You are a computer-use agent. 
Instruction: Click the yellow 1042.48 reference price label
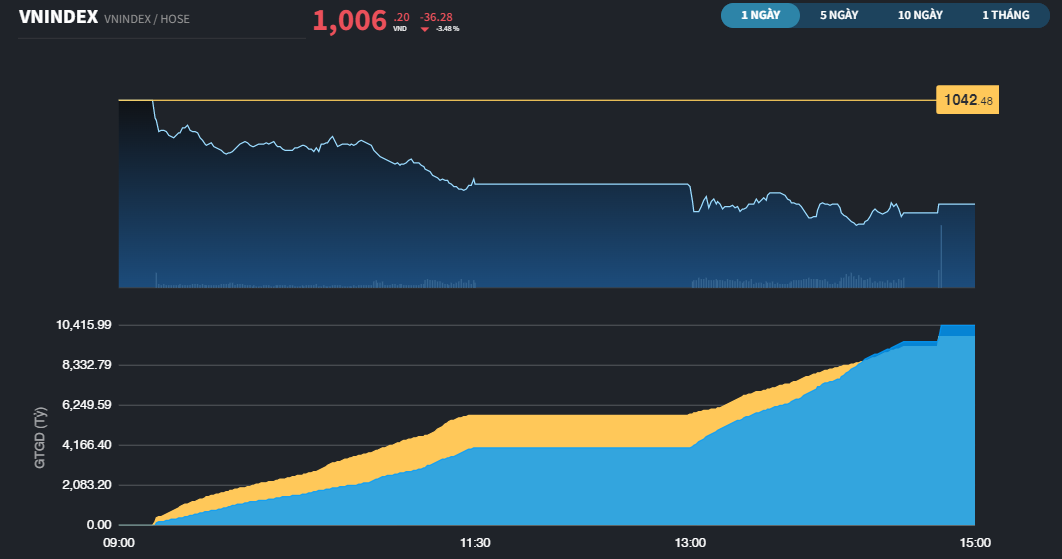(967, 100)
